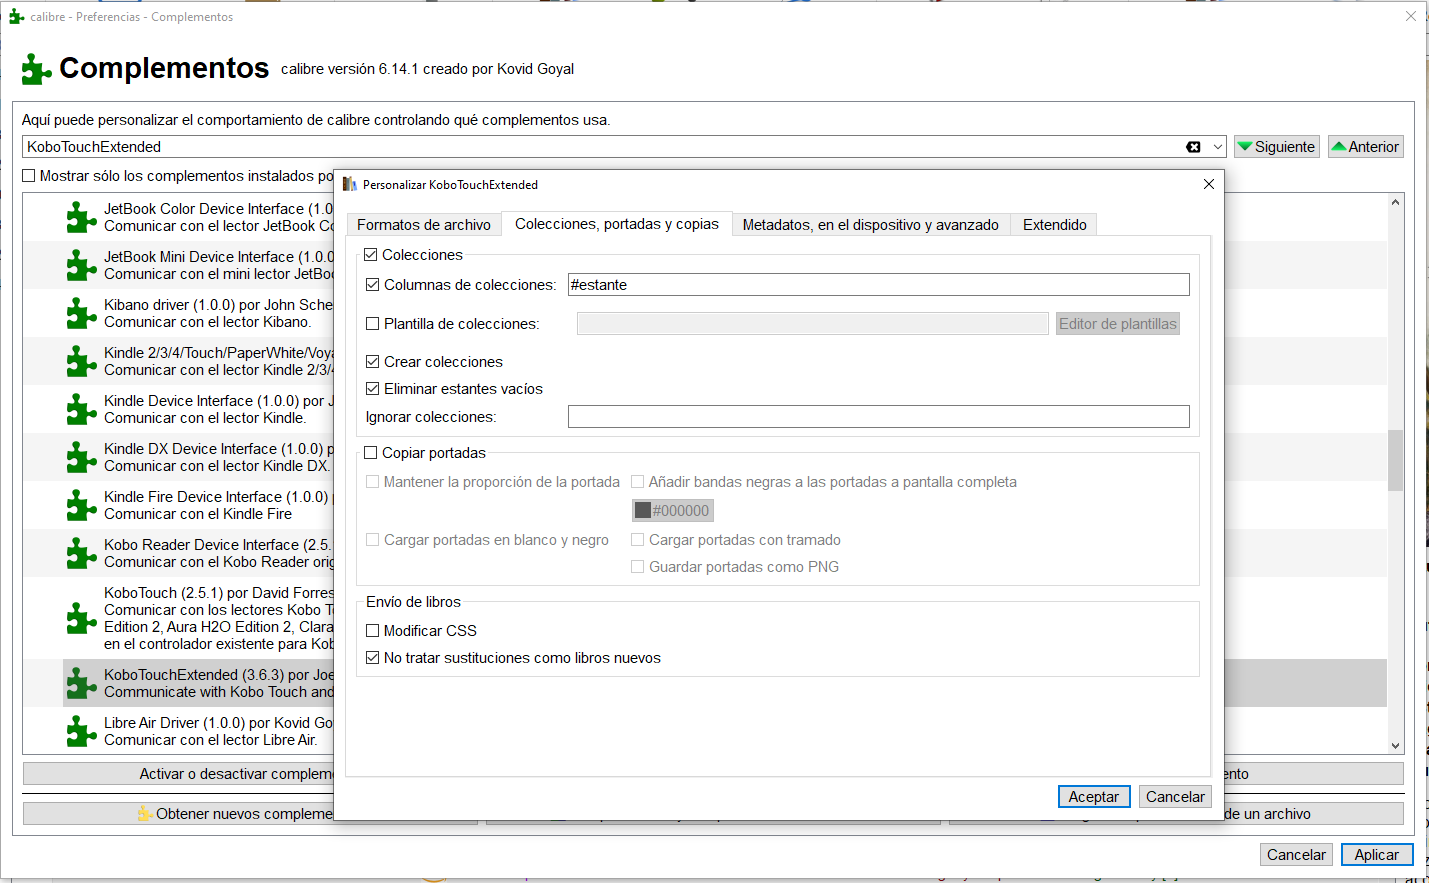
Task: Click the KoboTouchExtended plugin icon
Action: [x=81, y=683]
